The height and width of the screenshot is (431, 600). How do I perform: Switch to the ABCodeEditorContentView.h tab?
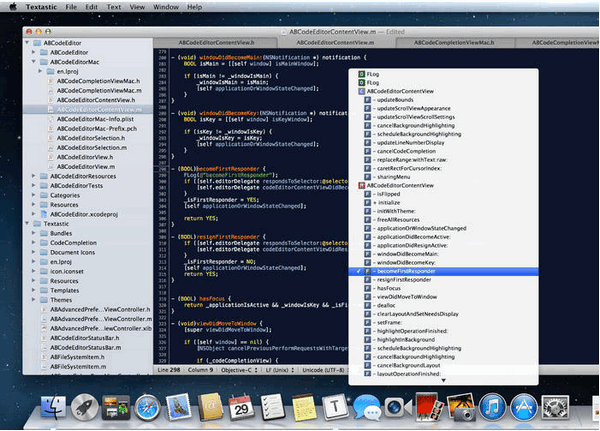pyautogui.click(x=218, y=43)
